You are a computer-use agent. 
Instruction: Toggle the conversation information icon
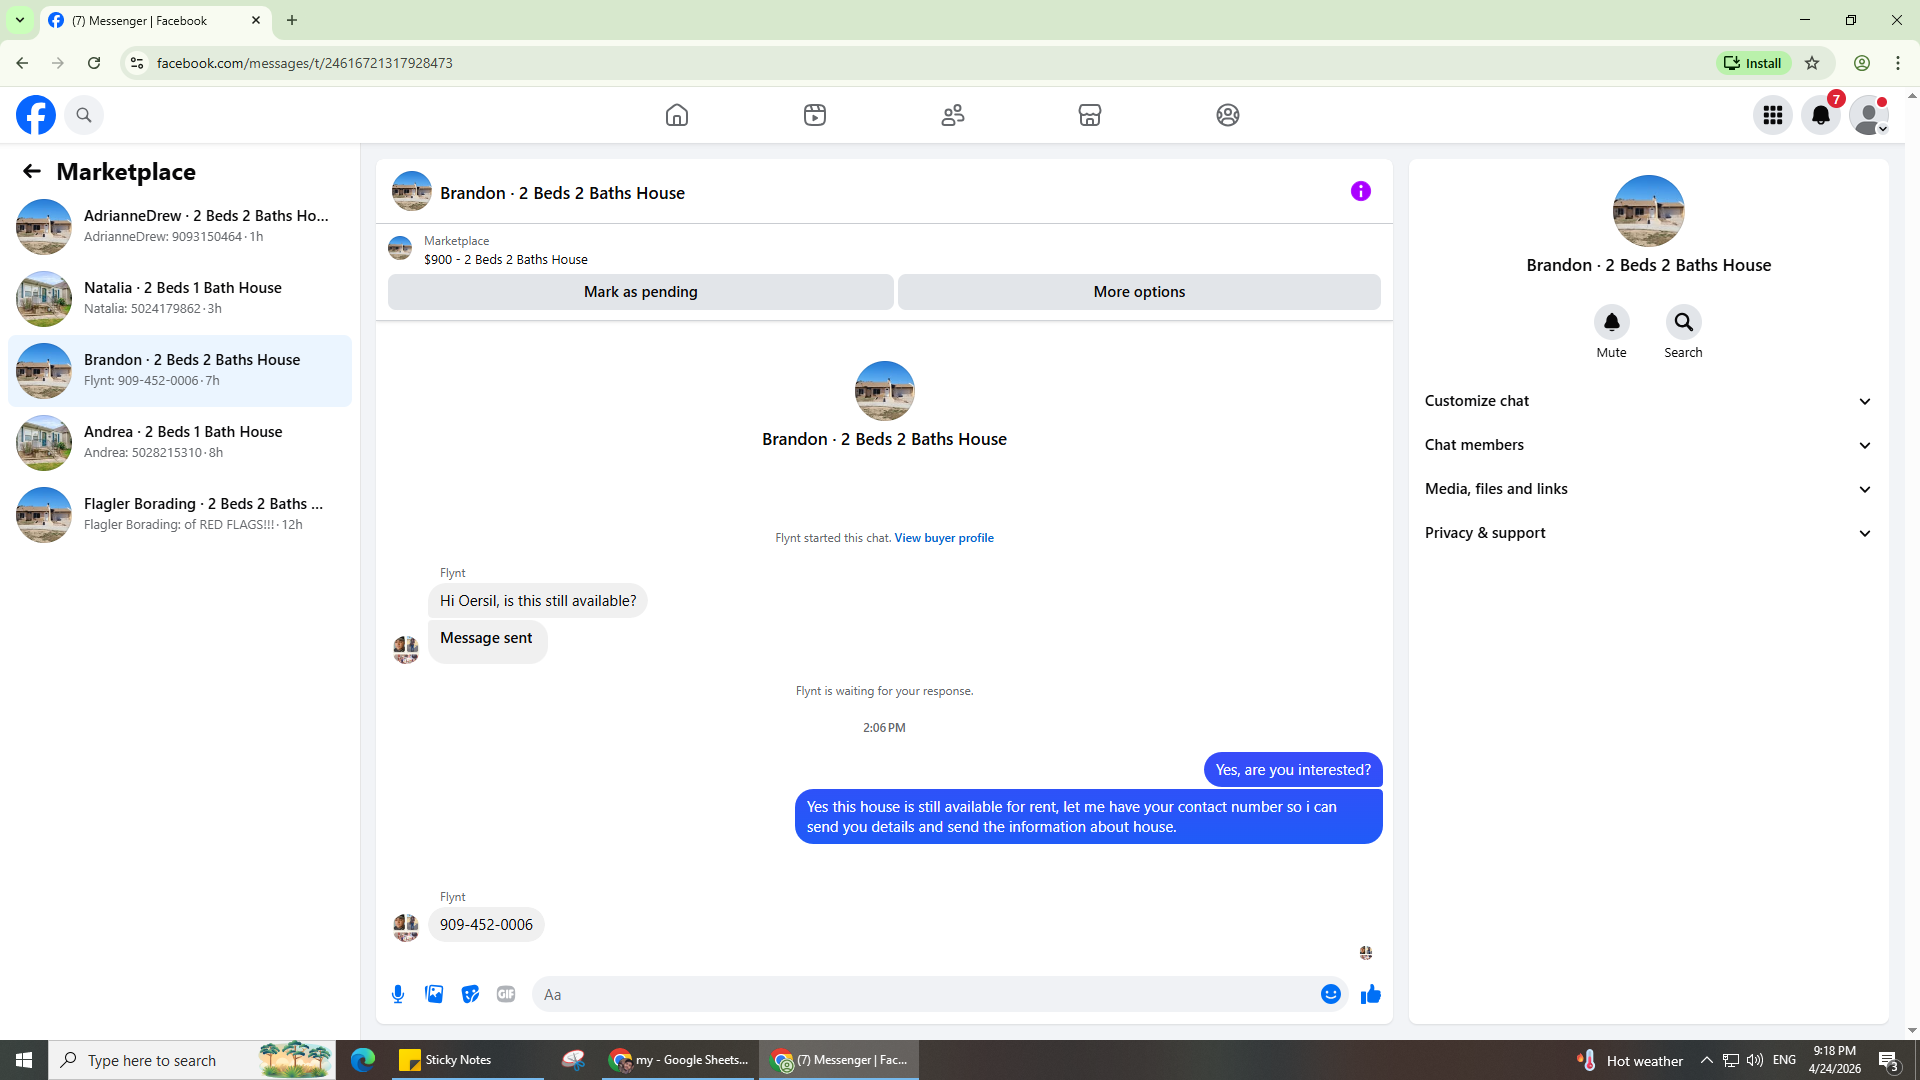click(1361, 191)
